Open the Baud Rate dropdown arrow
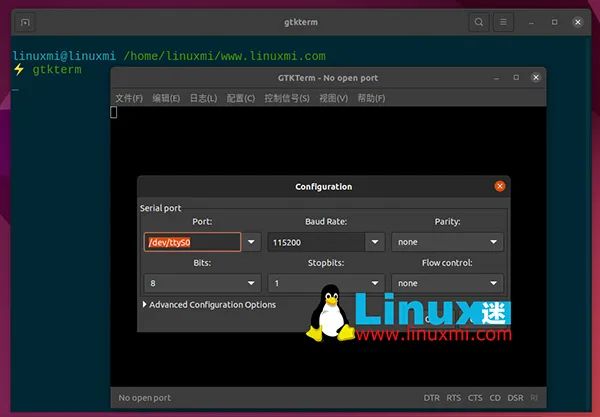The height and width of the screenshot is (417, 600). [375, 242]
